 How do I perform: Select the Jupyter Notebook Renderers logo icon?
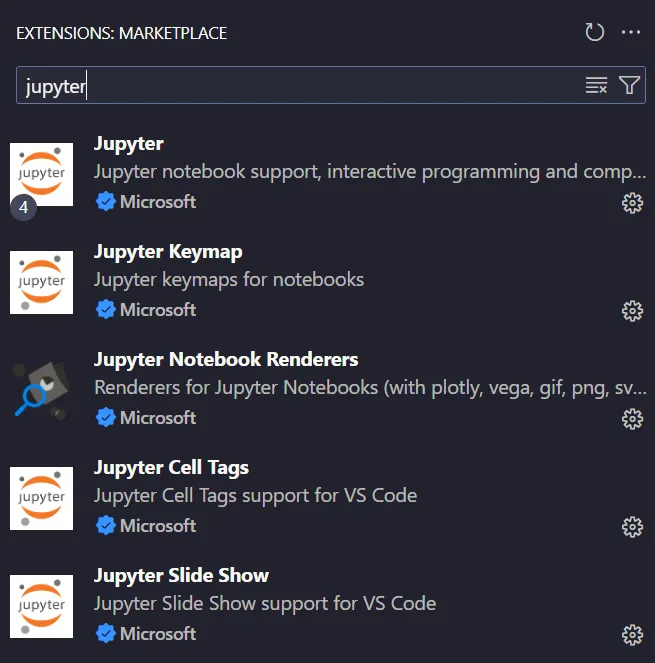[x=41, y=390]
